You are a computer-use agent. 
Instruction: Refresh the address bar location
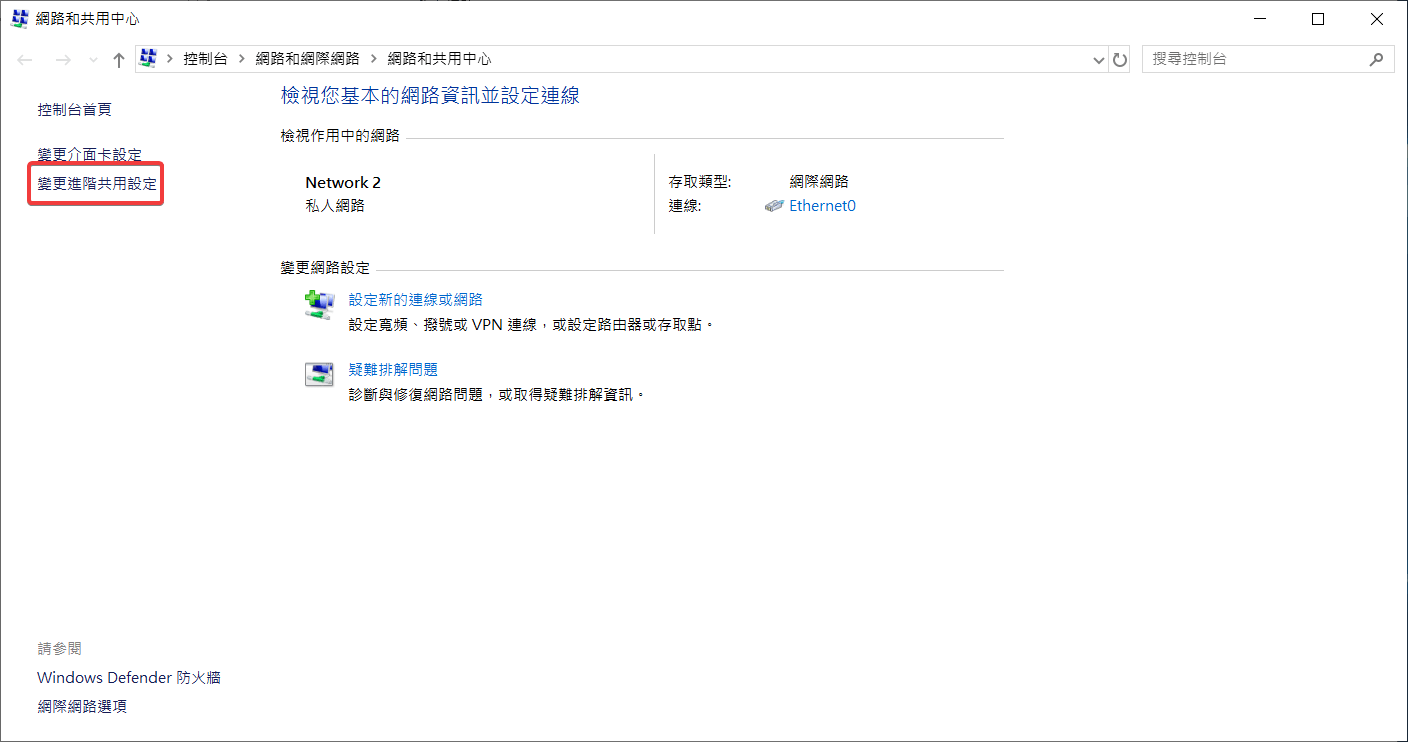point(1120,60)
